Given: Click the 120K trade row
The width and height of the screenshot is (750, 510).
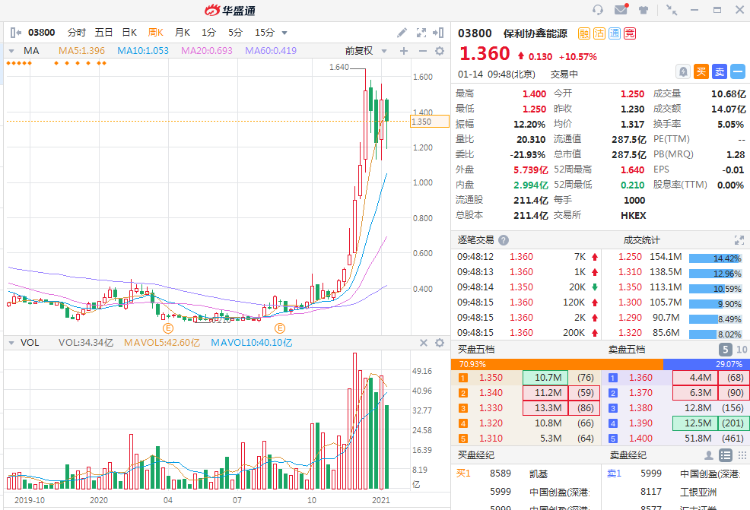Looking at the screenshot, I should pyautogui.click(x=527, y=302).
